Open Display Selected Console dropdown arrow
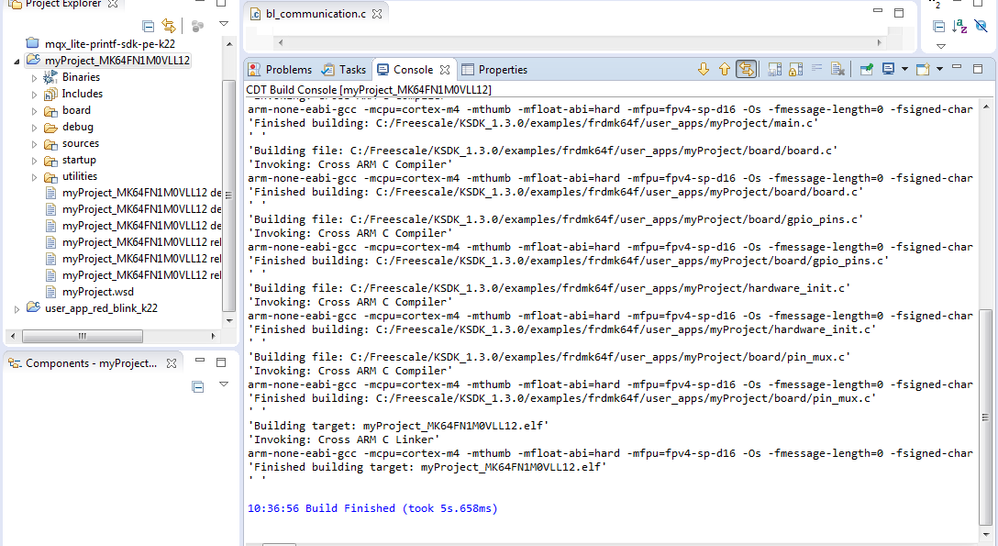This screenshot has width=998, height=546. tap(904, 69)
